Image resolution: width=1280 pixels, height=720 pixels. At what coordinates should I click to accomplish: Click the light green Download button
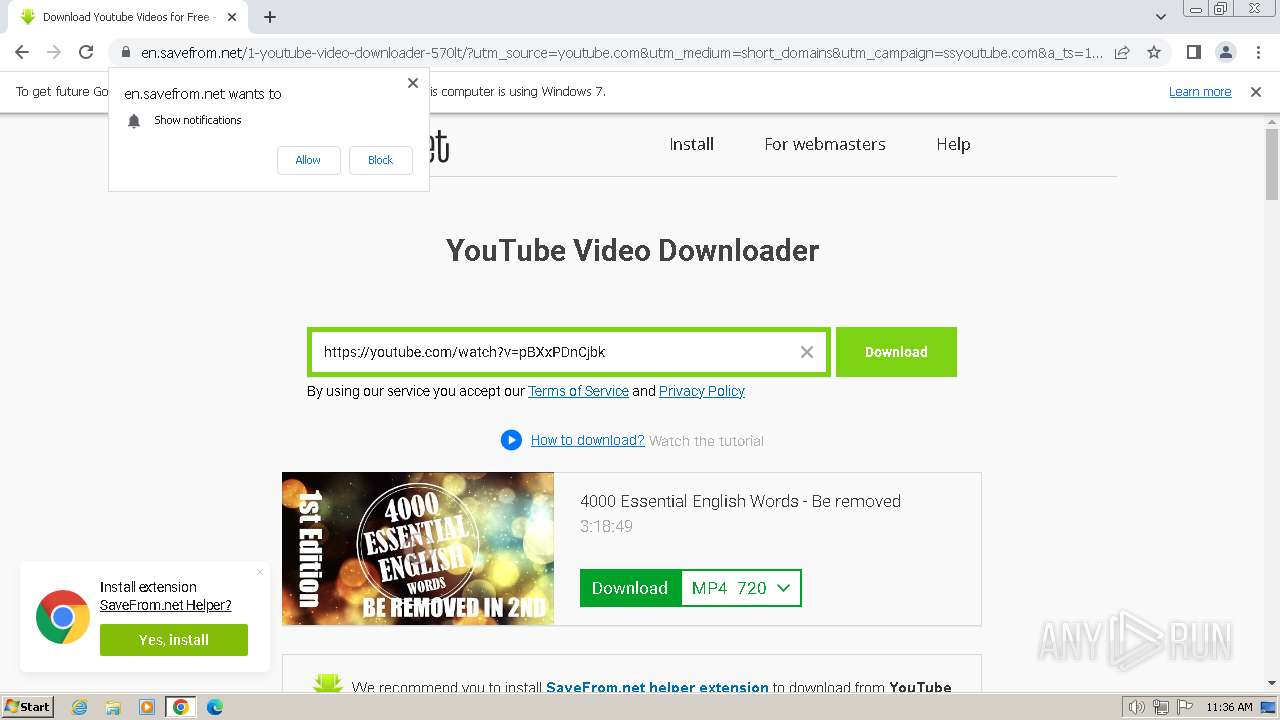coord(896,352)
